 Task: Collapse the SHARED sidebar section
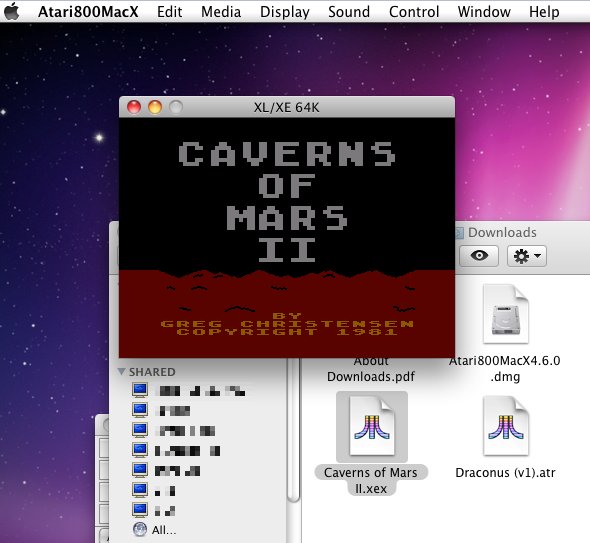[x=121, y=371]
